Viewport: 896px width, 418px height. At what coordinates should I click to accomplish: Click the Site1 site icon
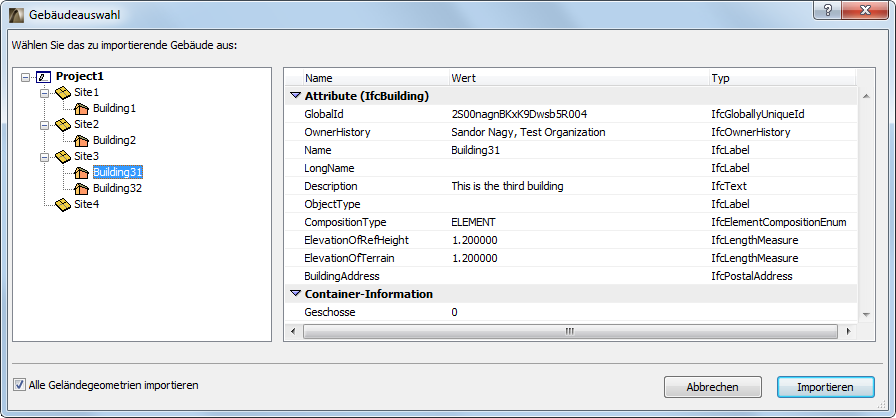63,93
